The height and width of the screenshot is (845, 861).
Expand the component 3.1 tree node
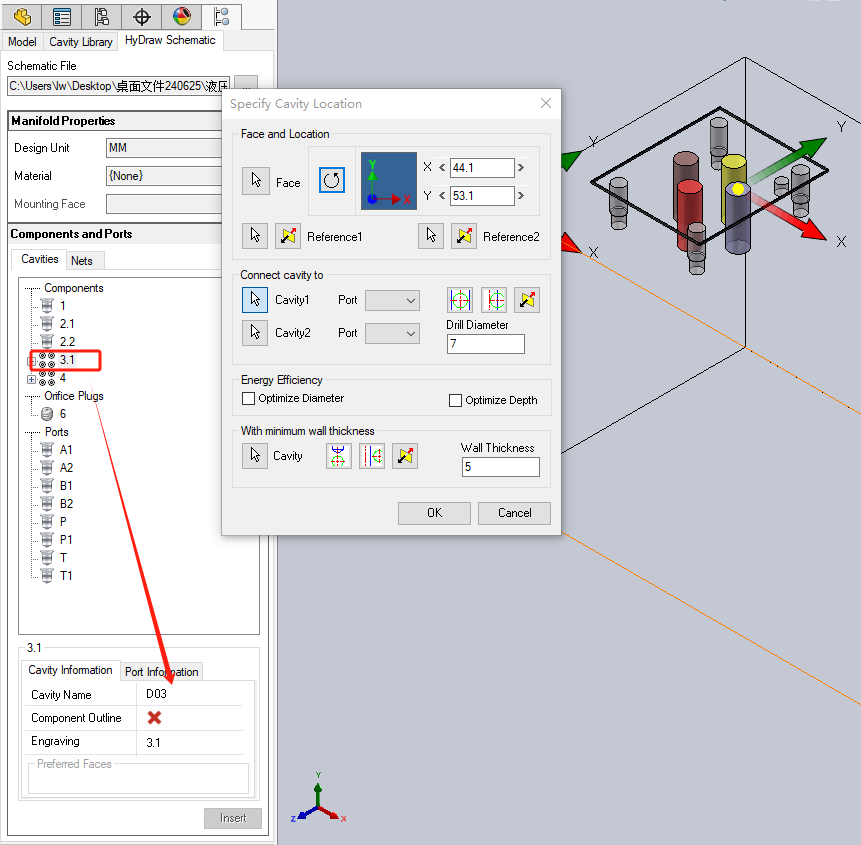pos(31,361)
